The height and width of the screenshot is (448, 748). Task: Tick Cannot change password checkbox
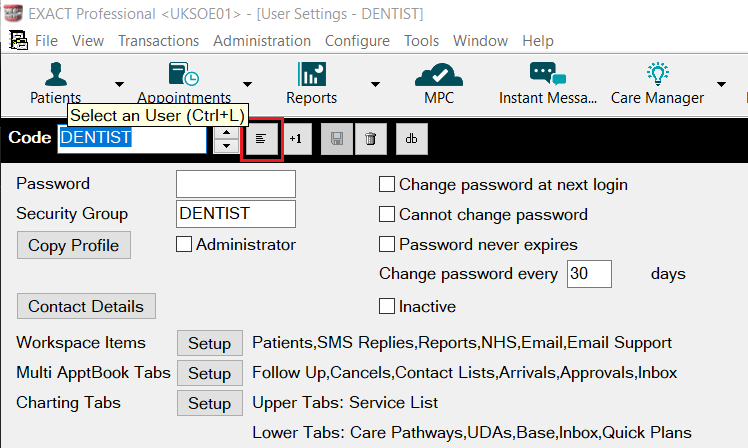click(x=386, y=214)
